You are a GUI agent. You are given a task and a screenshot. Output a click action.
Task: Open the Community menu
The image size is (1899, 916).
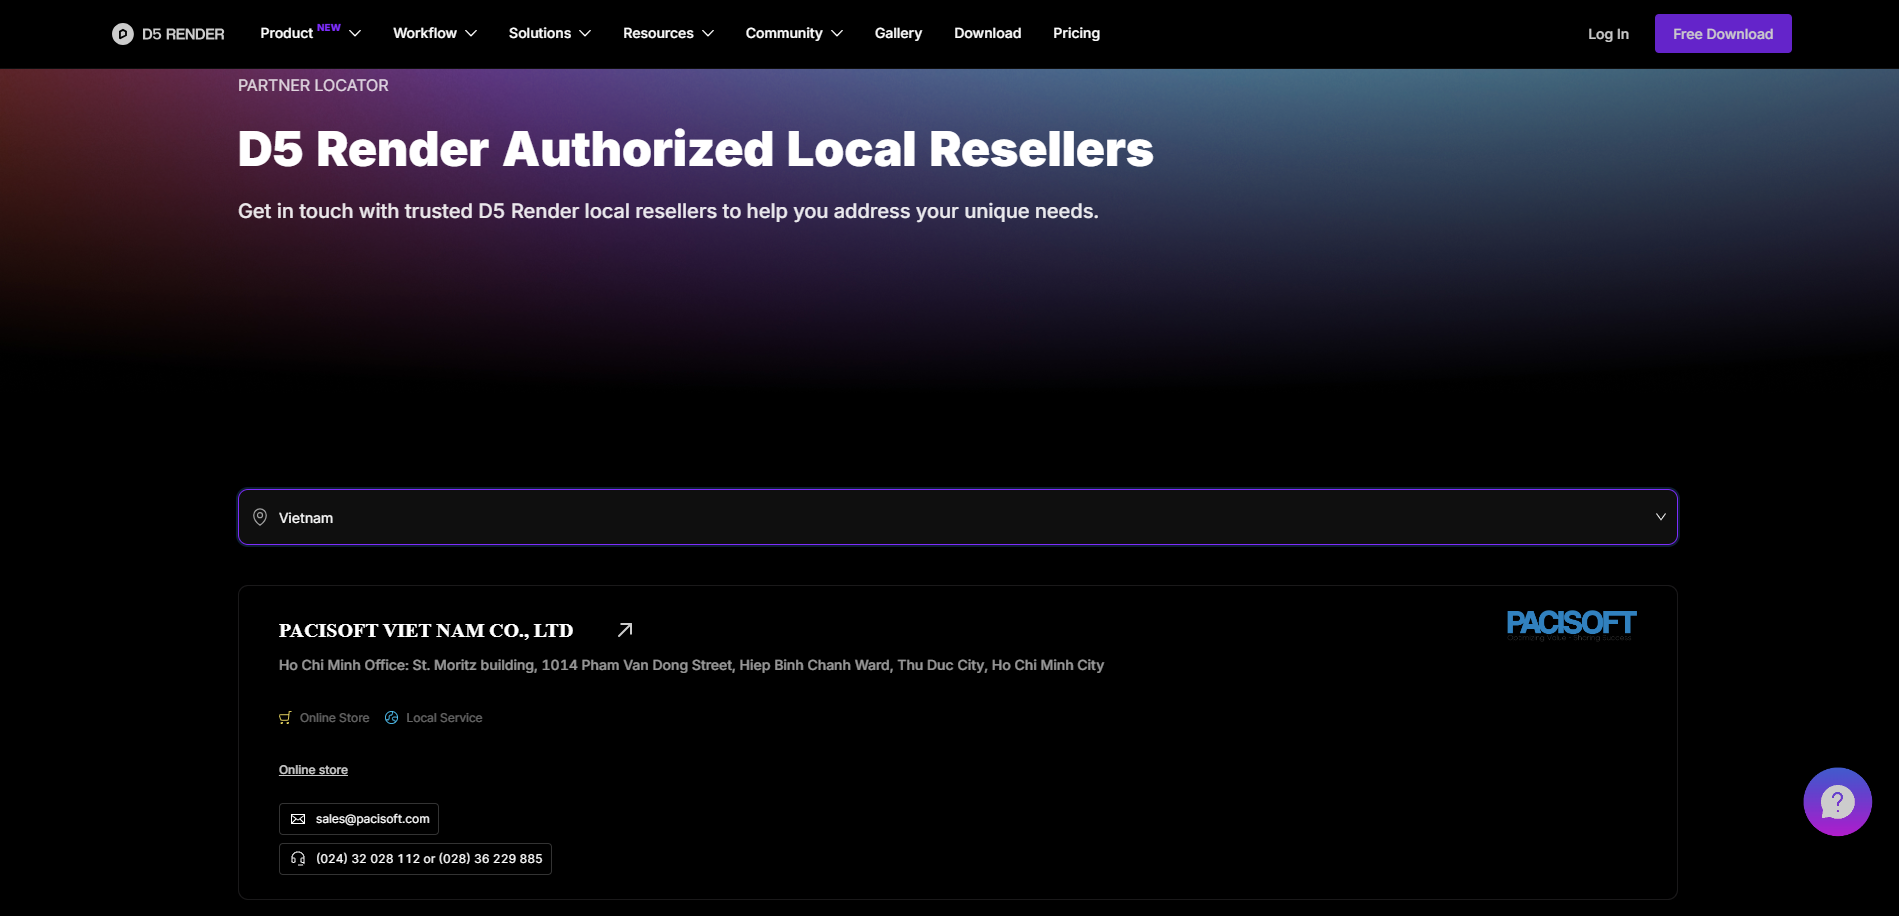794,33
